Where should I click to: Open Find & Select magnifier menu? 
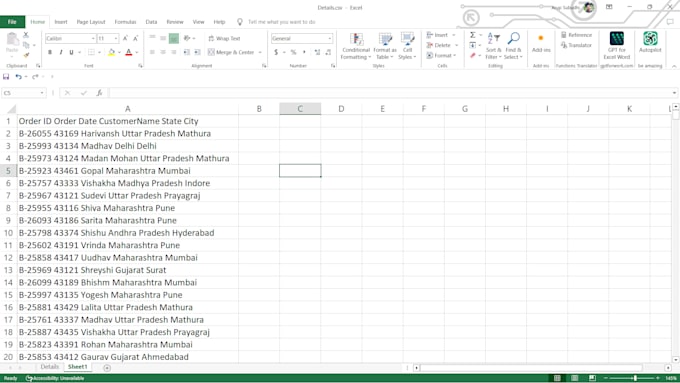[513, 46]
